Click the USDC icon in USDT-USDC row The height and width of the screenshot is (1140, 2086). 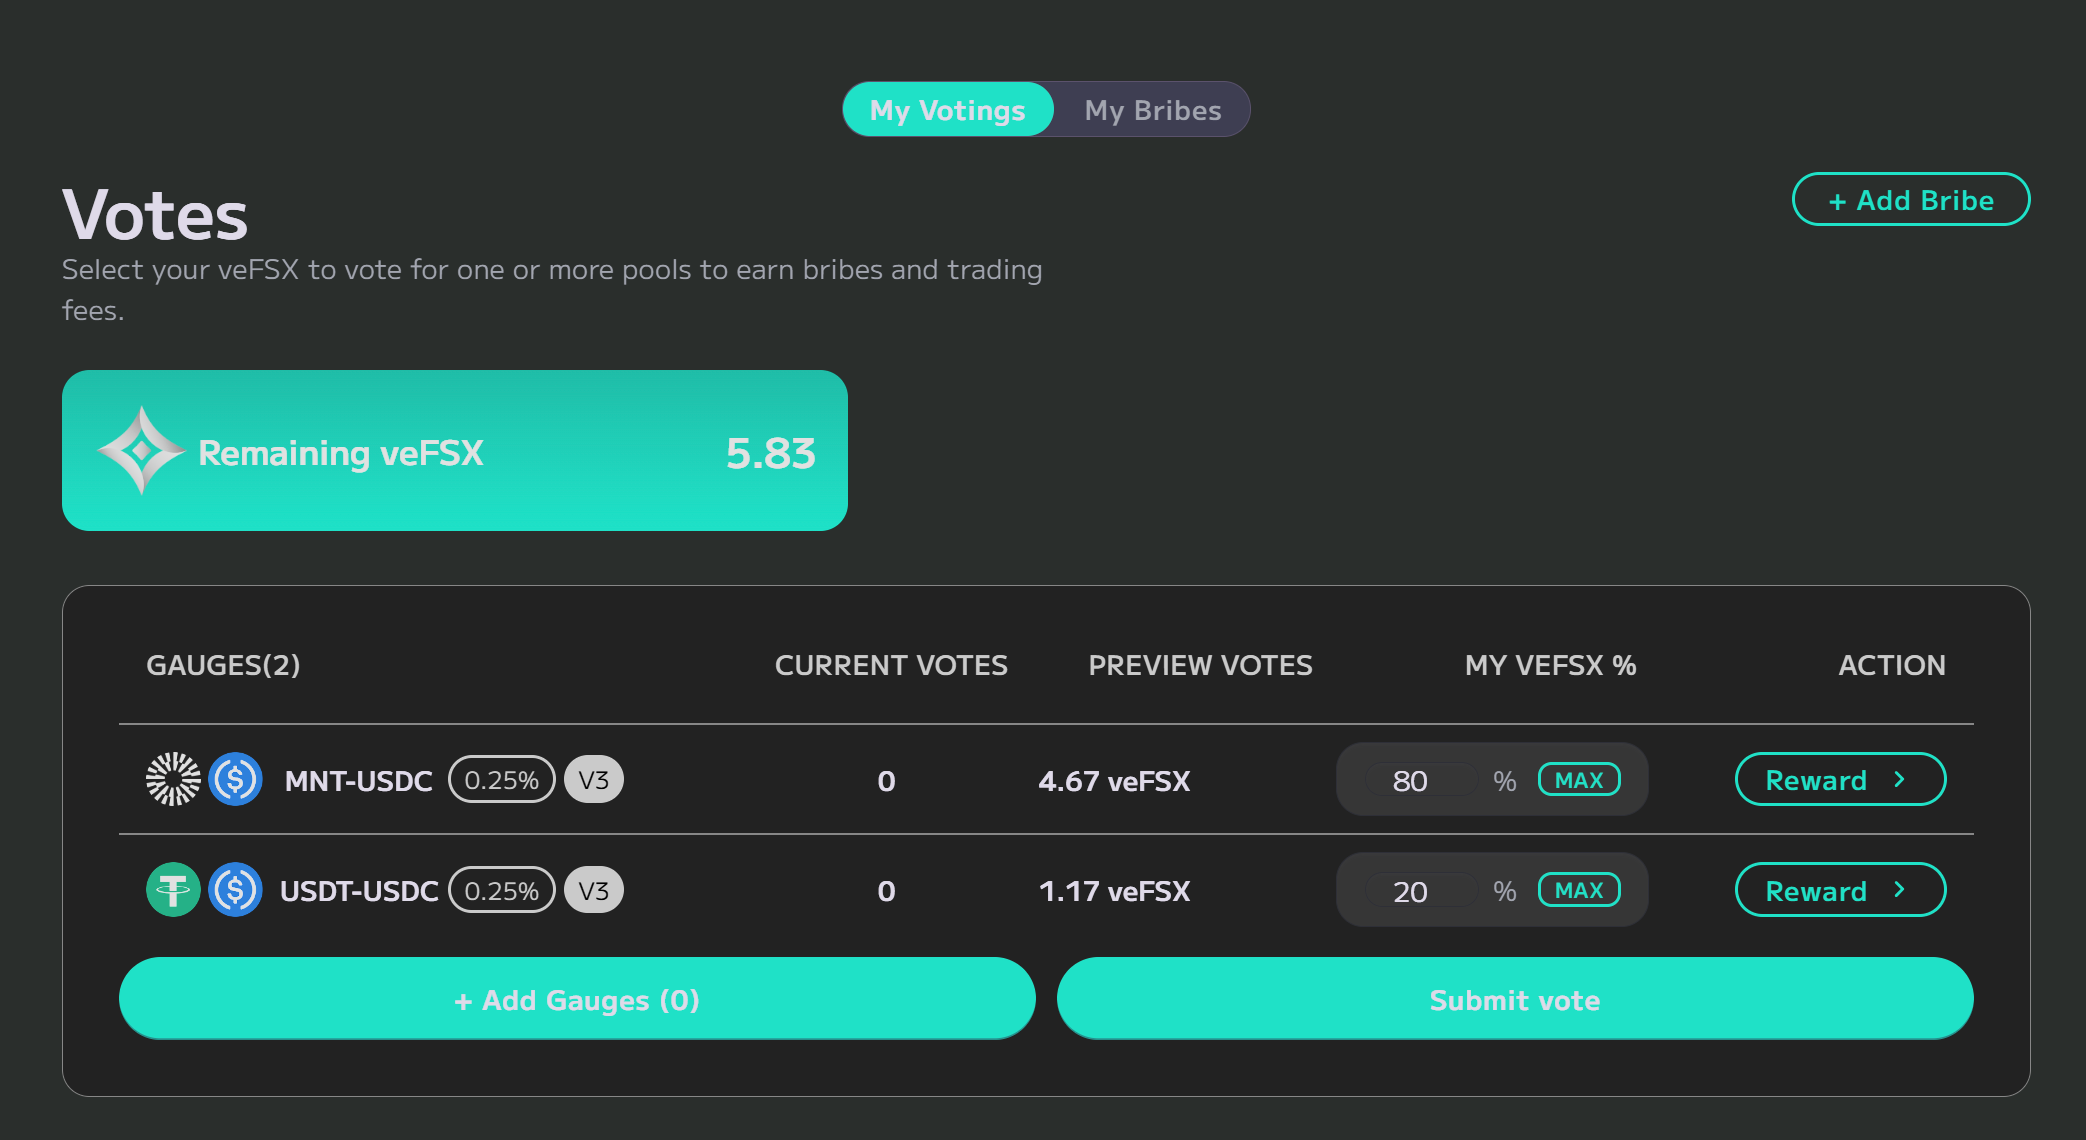click(236, 890)
